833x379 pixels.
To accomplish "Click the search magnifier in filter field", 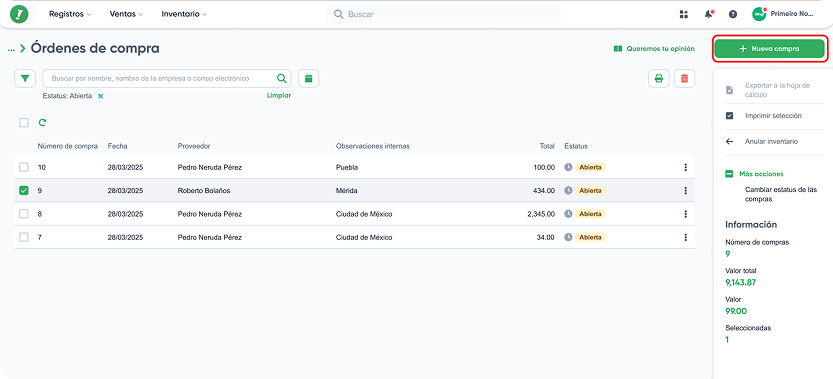I will click(x=282, y=79).
